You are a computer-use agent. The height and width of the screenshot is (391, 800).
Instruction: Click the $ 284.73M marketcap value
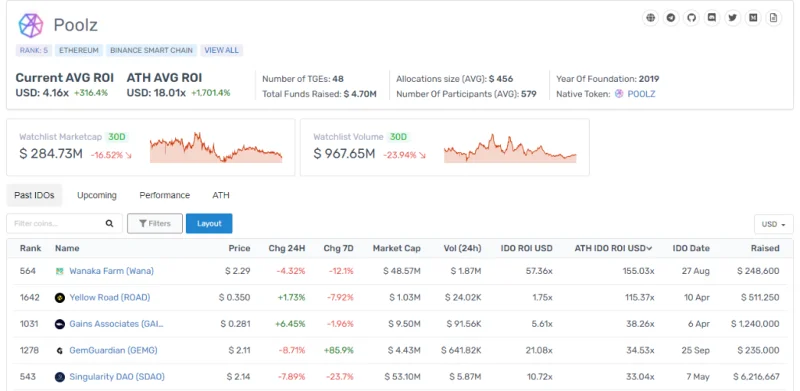tap(51, 153)
